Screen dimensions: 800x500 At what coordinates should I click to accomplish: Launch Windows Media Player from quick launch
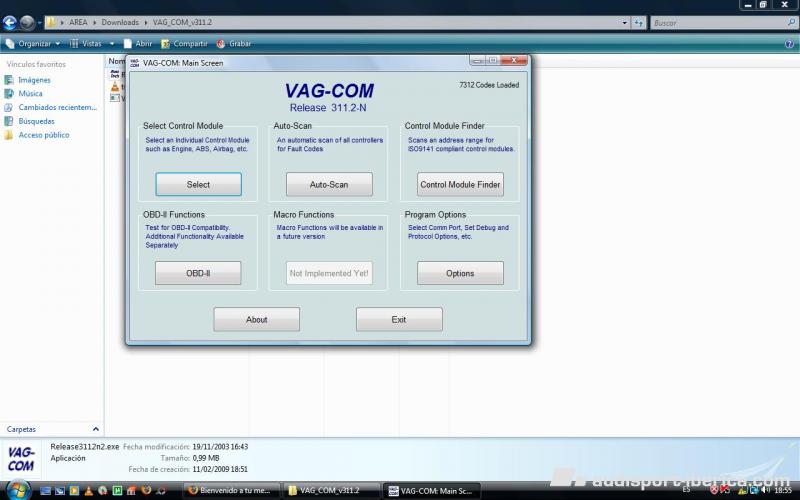pyautogui.click(x=74, y=491)
